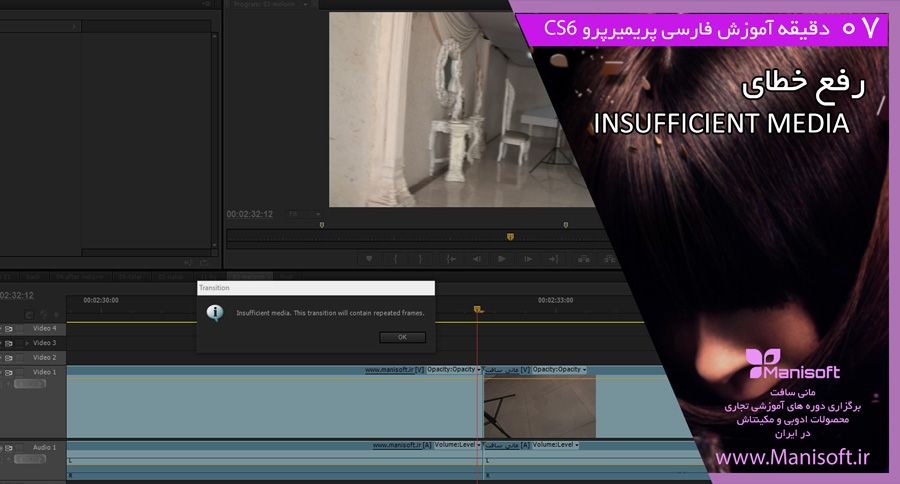Click timeline ruler at 00:02:30:00
This screenshot has height=484, width=900.
pyautogui.click(x=101, y=300)
